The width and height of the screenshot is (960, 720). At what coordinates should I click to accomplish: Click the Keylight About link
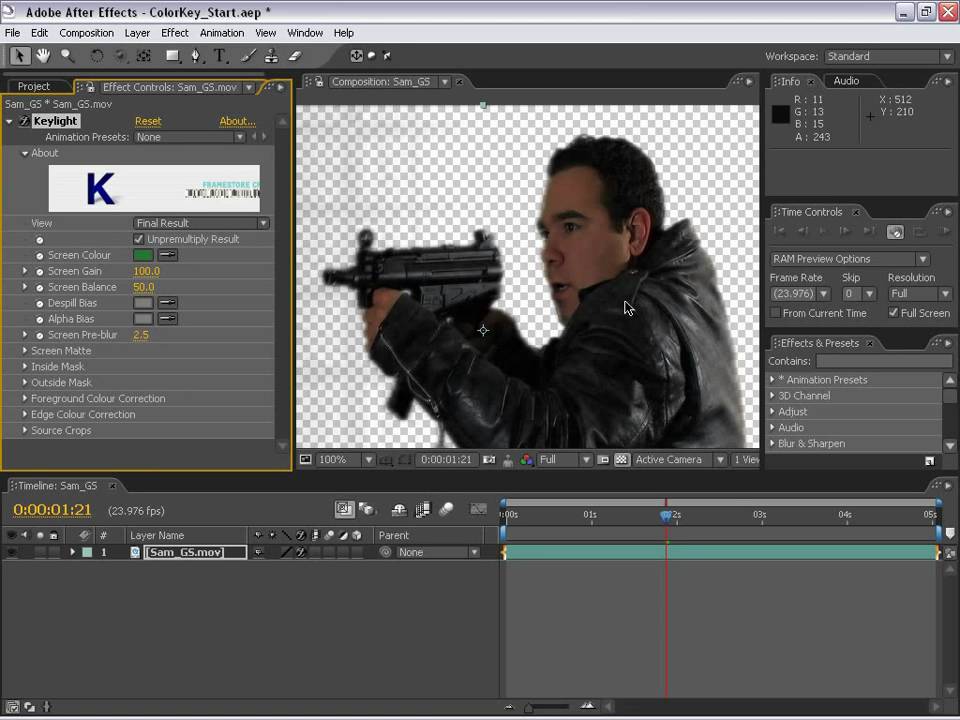238,121
